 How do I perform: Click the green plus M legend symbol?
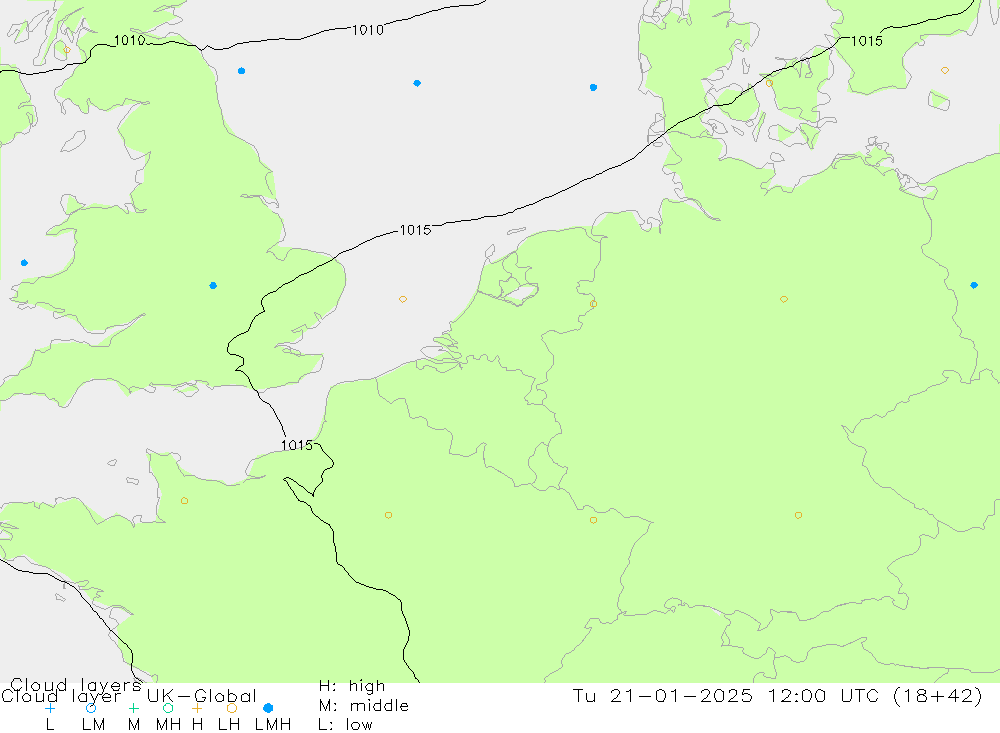click(x=133, y=708)
